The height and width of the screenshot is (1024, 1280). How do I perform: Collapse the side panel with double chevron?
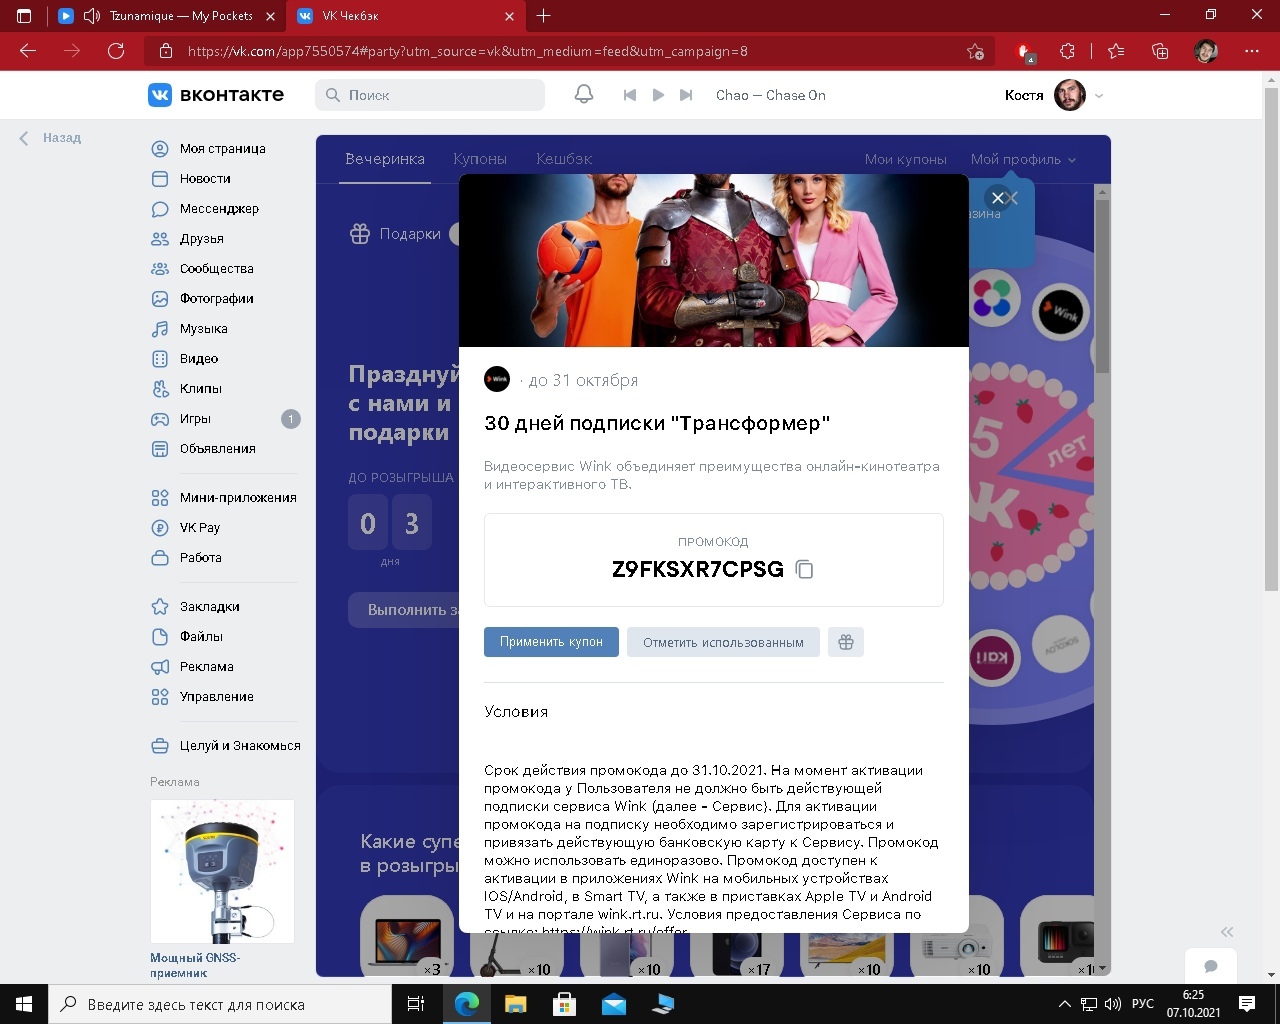[x=1227, y=931]
